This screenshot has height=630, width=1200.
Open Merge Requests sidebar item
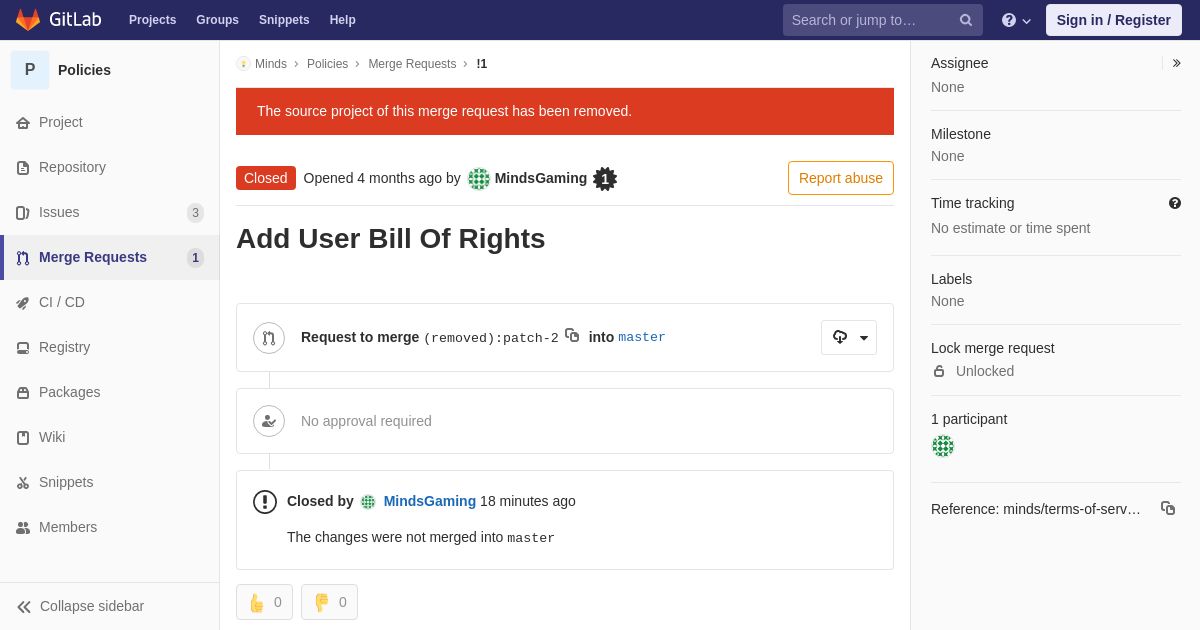[x=110, y=257]
